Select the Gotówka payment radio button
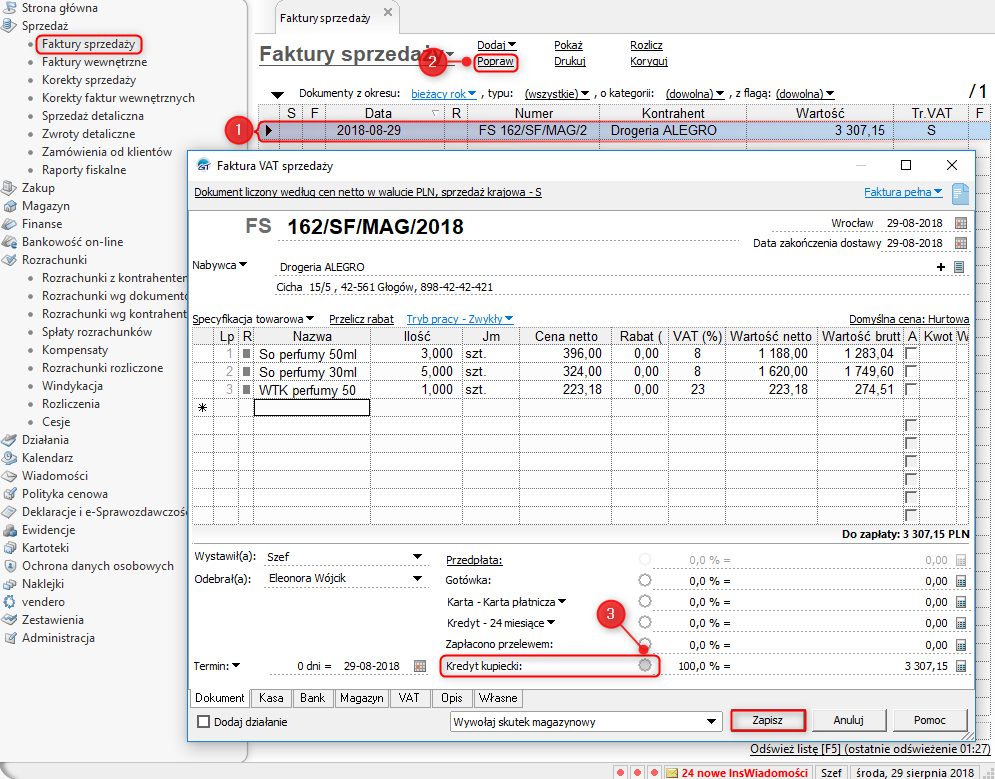Image resolution: width=995 pixels, height=779 pixels. (x=645, y=579)
